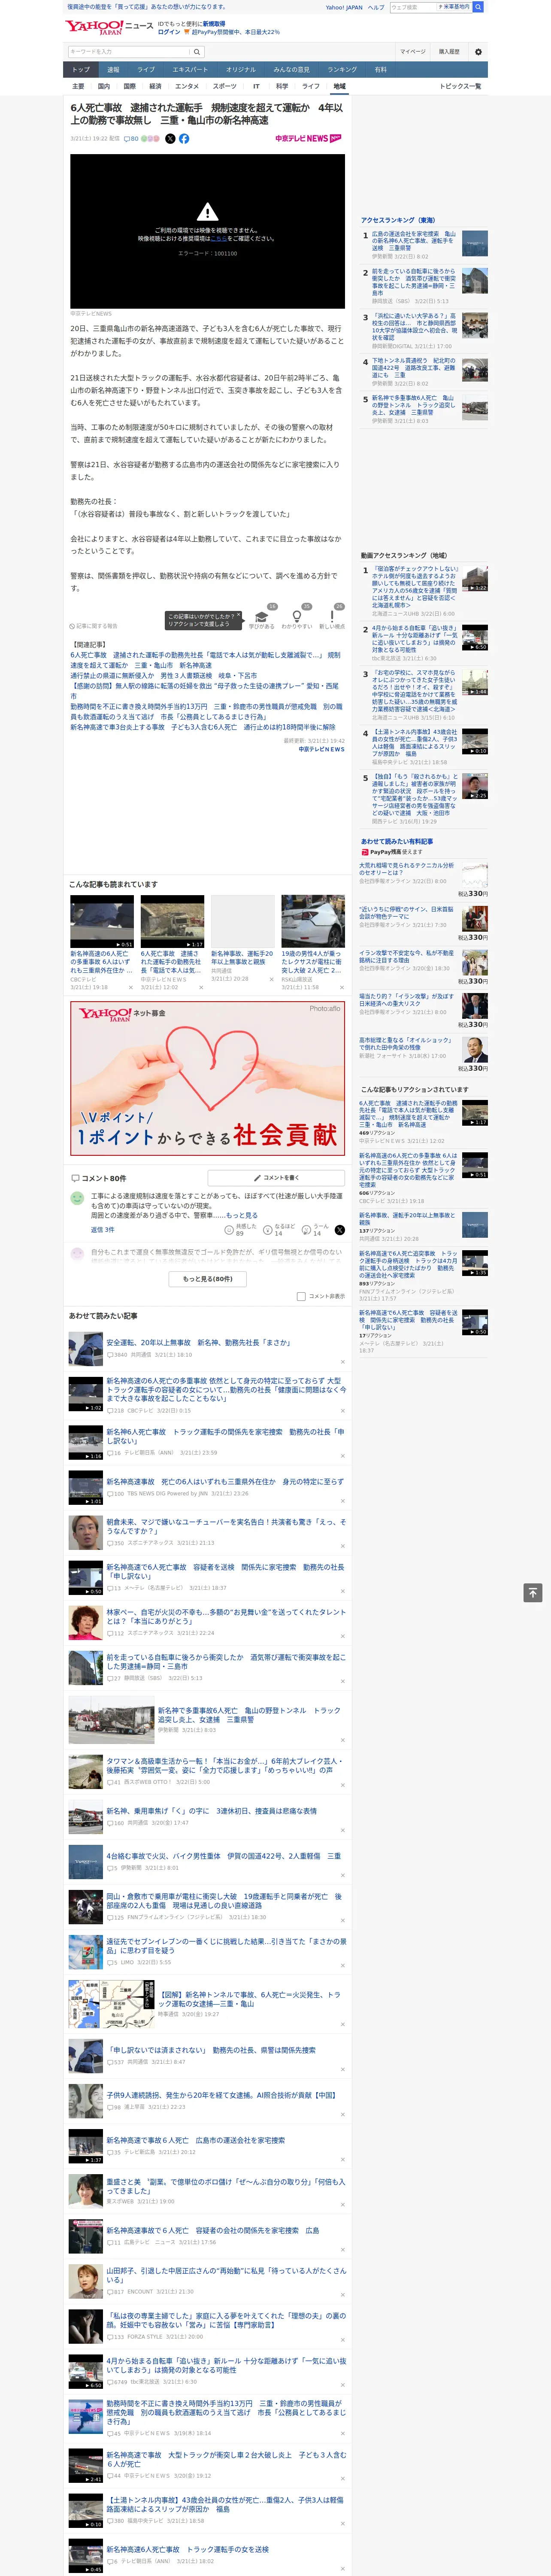Open the みんなの意見 navigation tab

pyautogui.click(x=291, y=70)
